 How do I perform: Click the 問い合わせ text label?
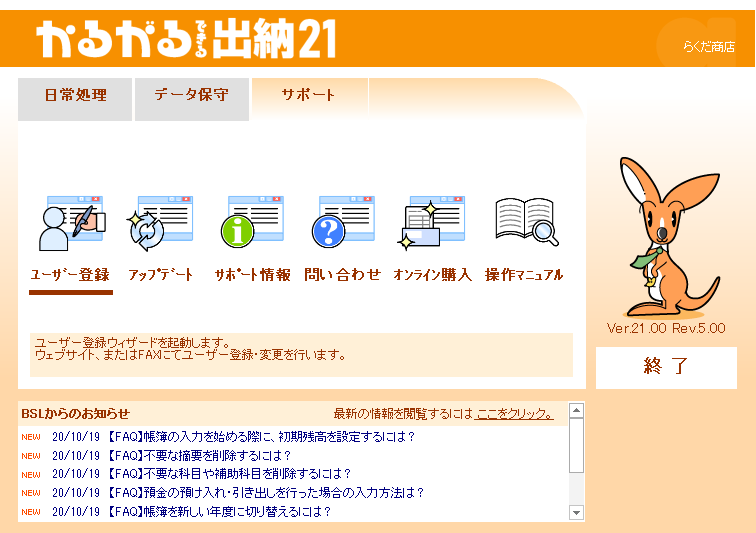pos(343,275)
